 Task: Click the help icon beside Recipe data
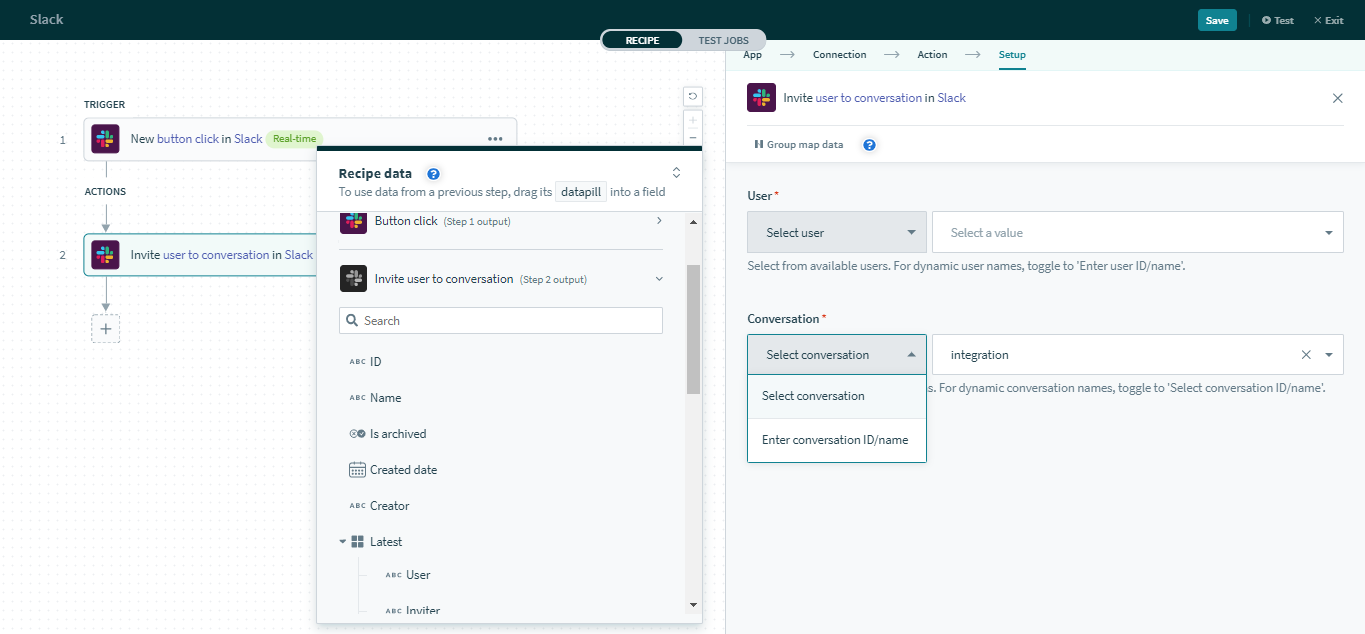[433, 174]
